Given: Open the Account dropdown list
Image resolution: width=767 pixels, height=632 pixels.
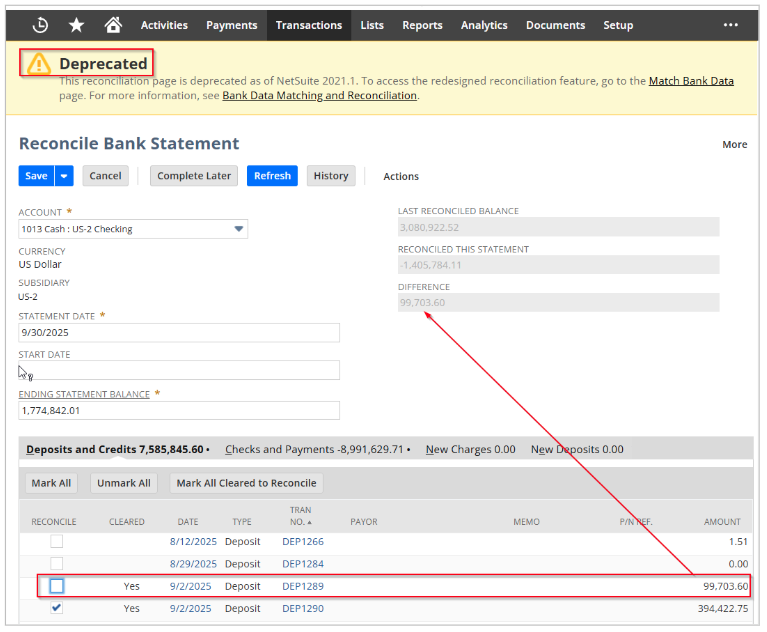Looking at the screenshot, I should (x=239, y=229).
